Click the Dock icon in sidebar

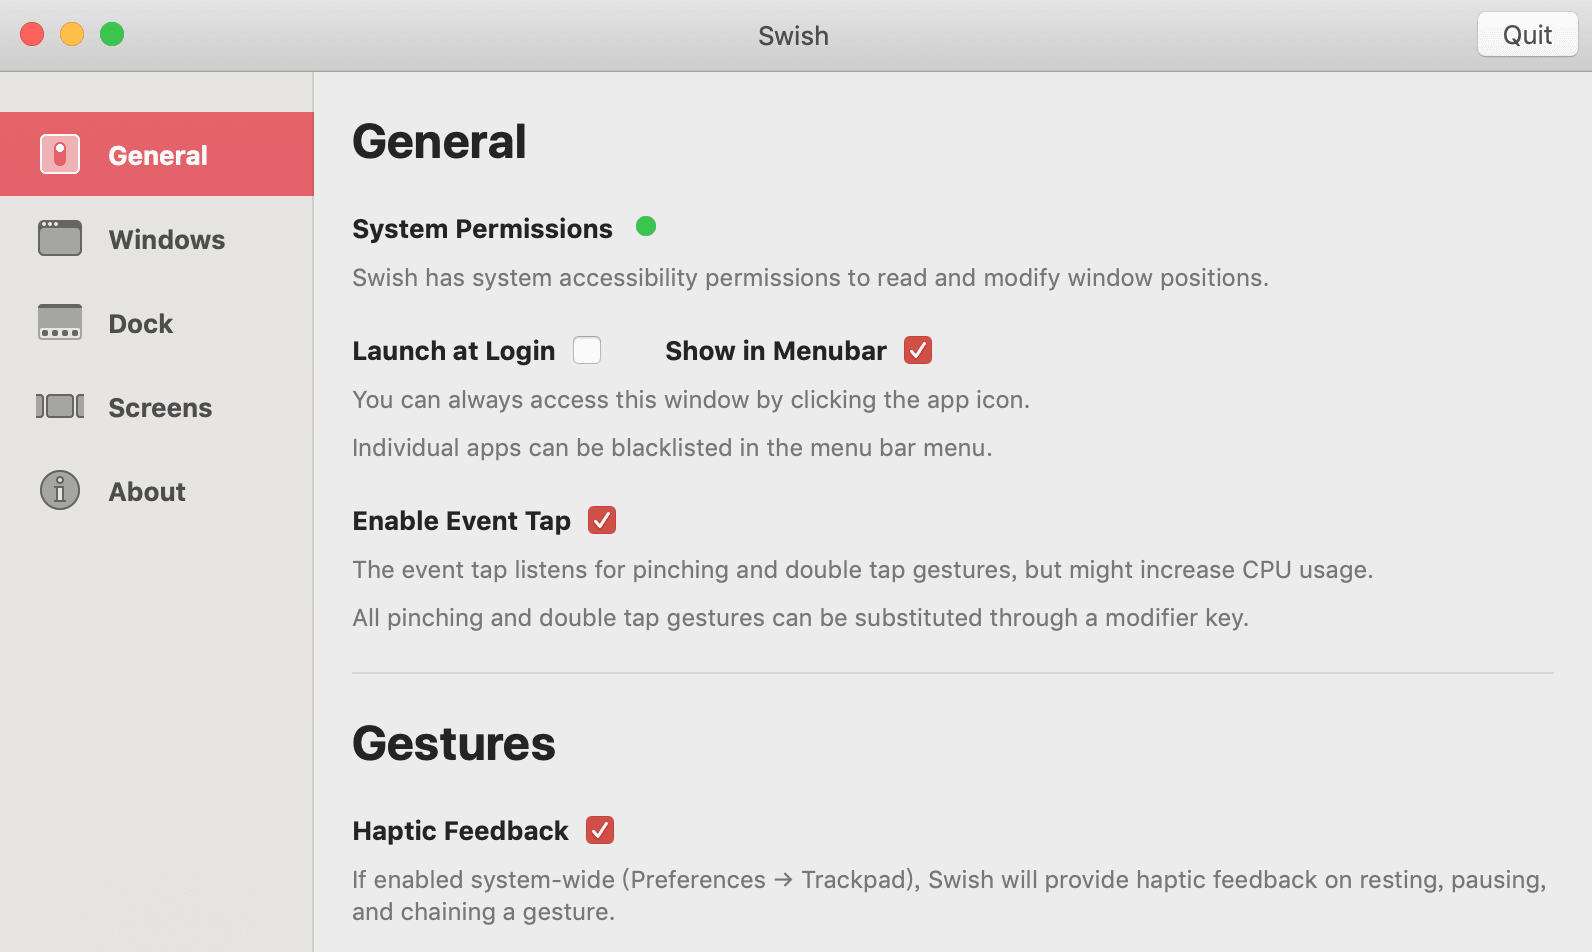[x=60, y=322]
